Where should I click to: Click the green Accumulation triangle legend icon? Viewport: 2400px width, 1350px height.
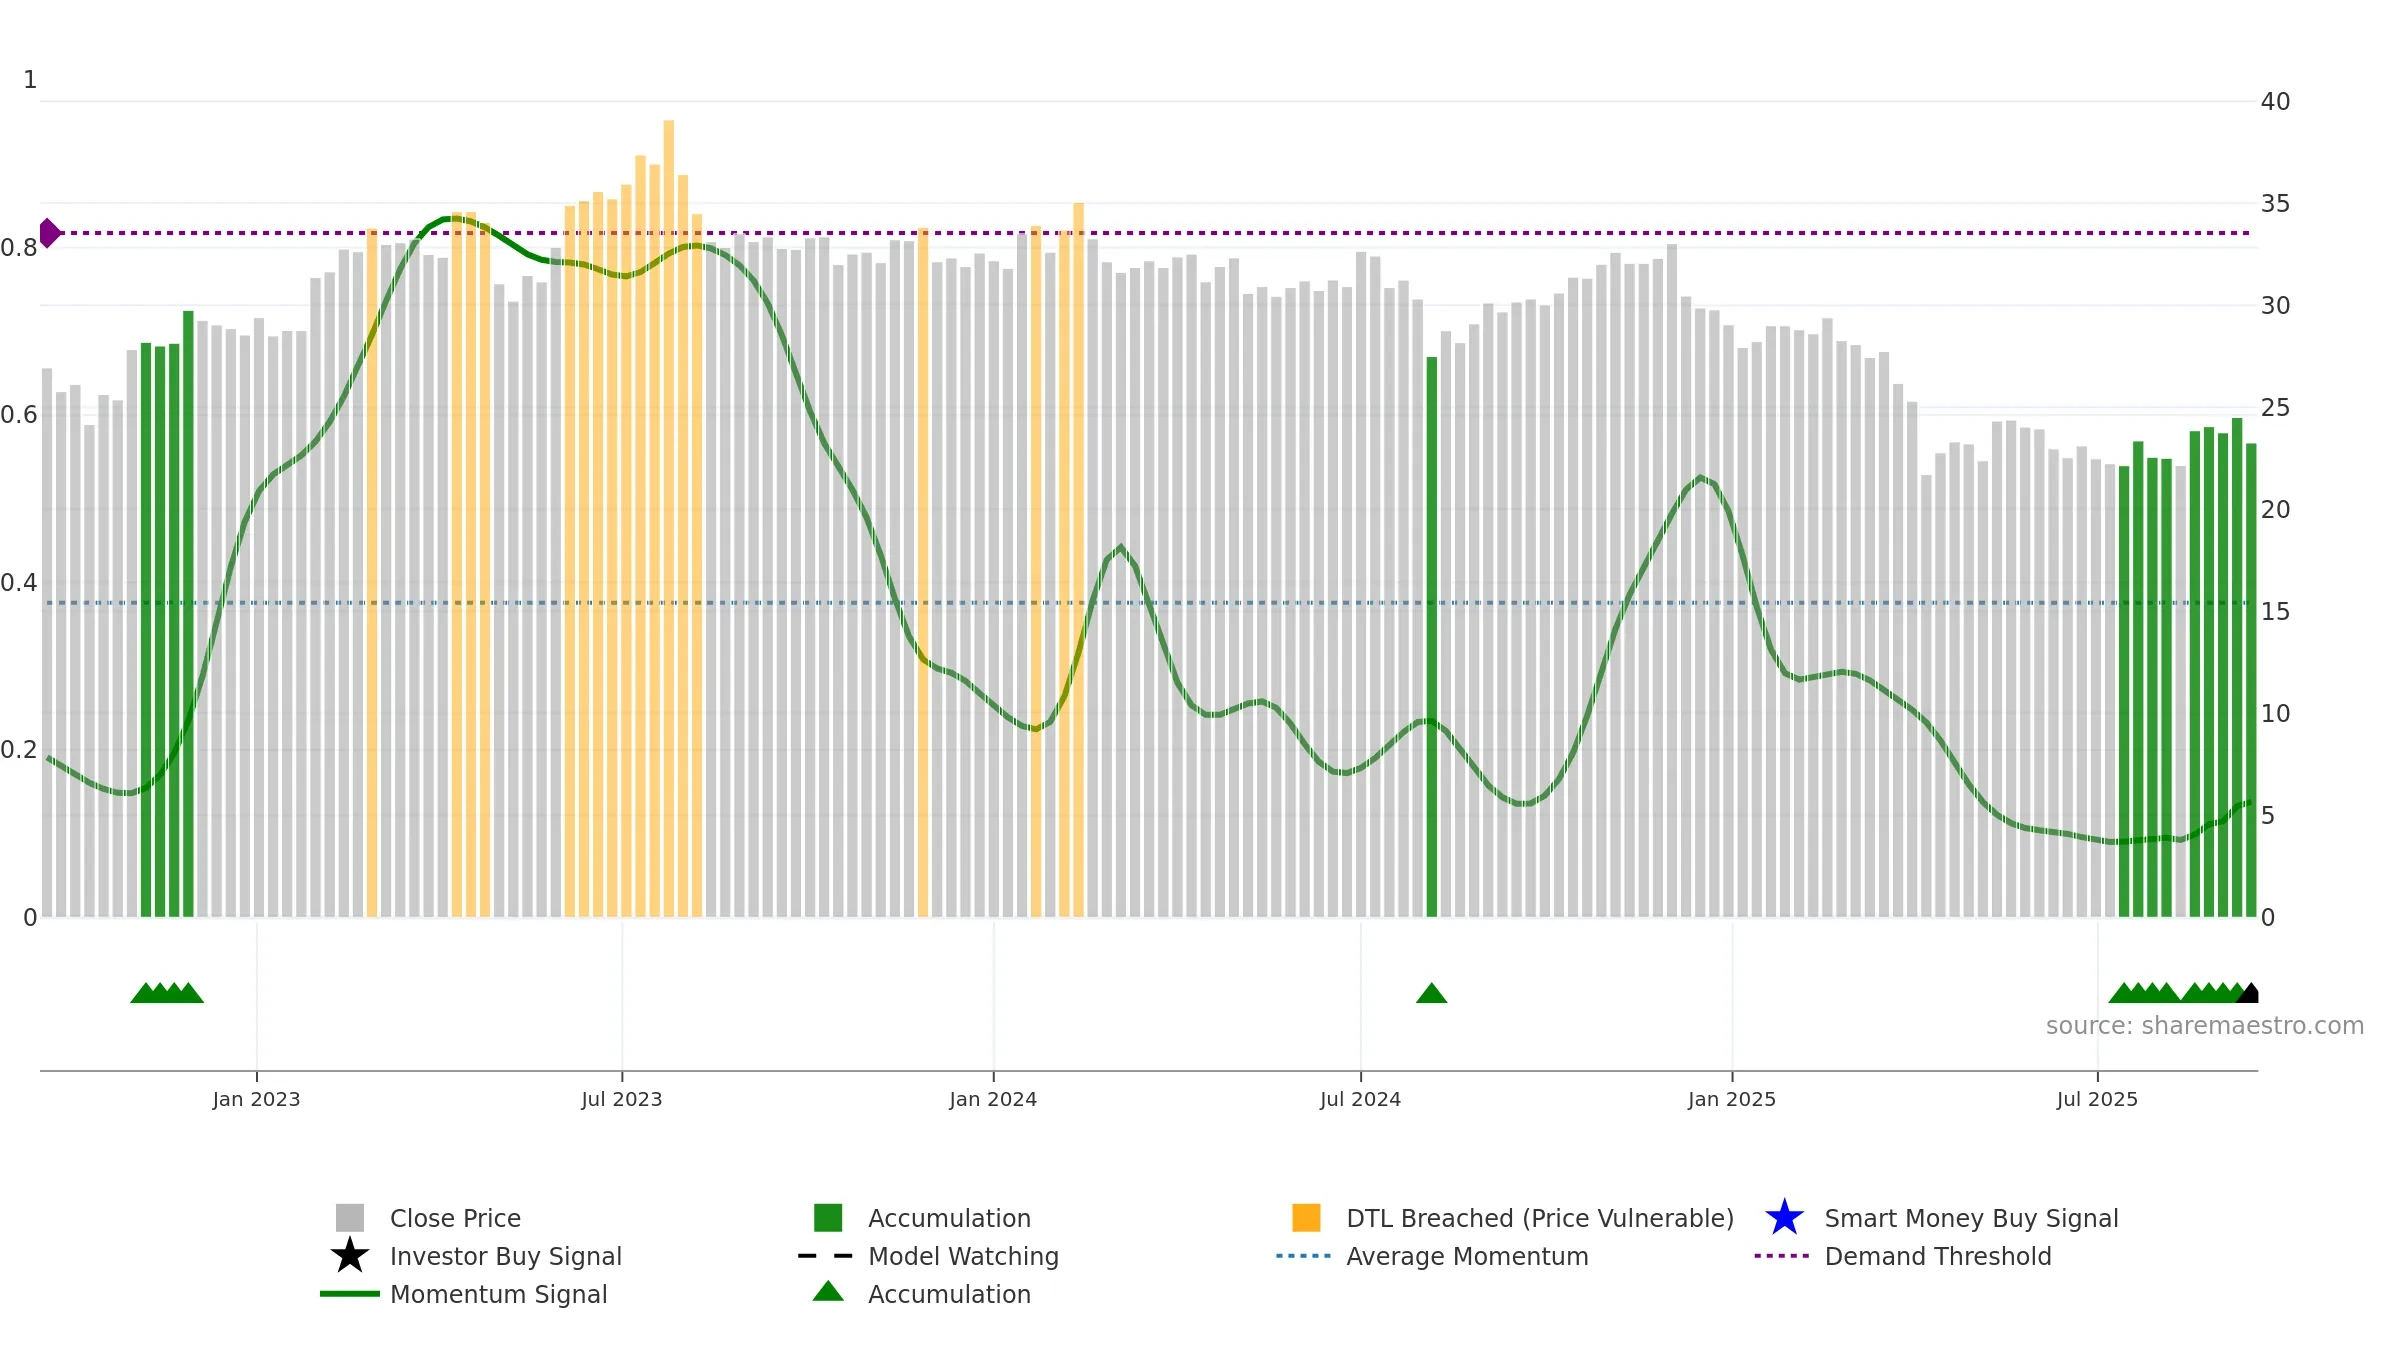pos(828,1292)
